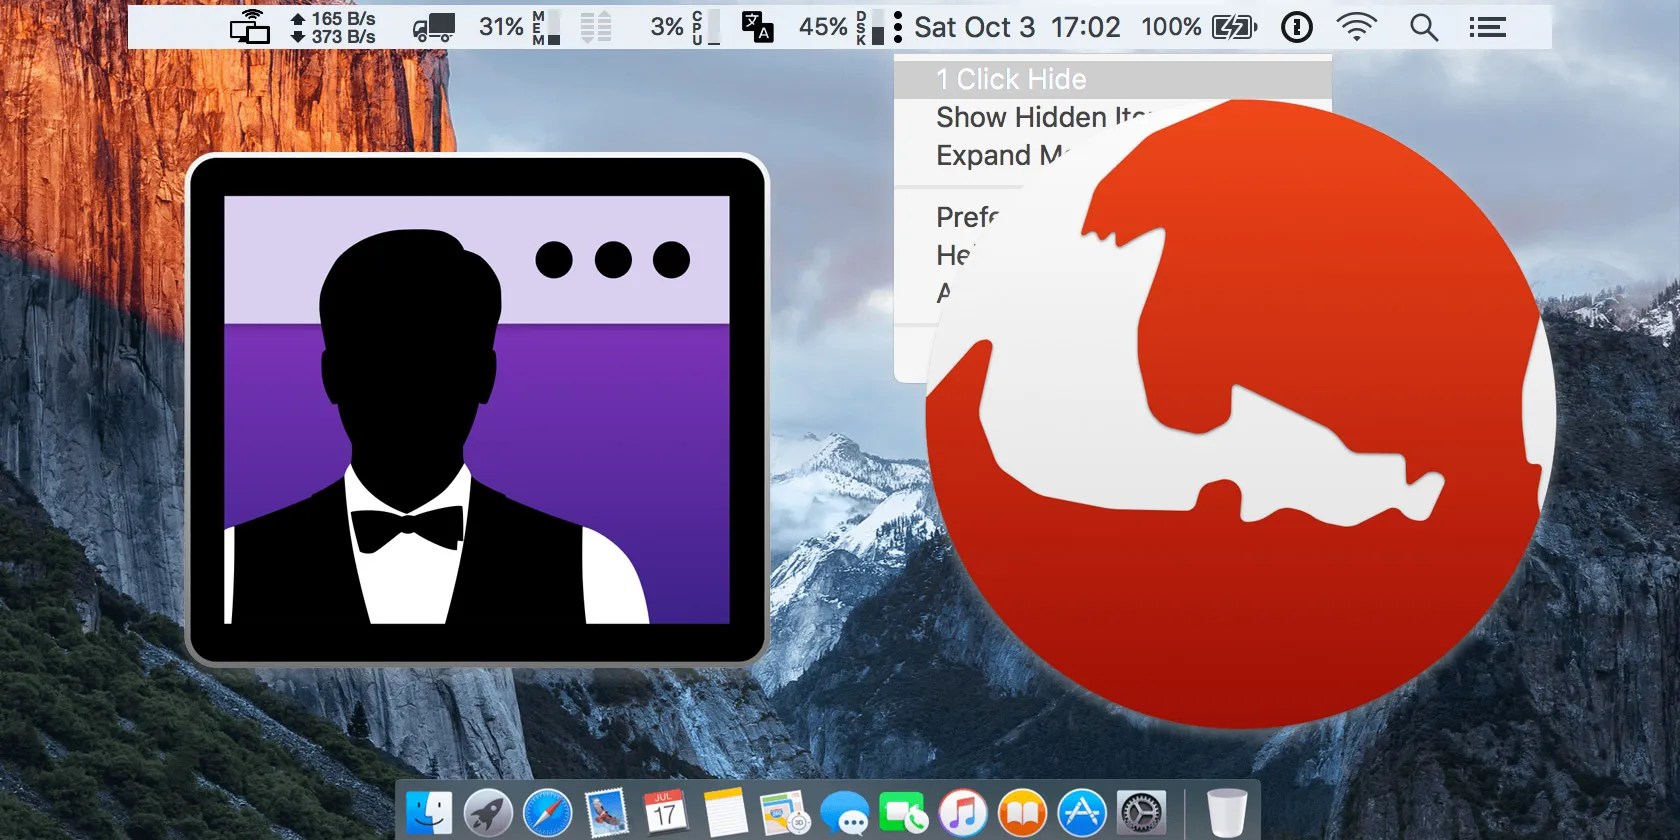This screenshot has width=1680, height=840.
Task: Open the network speed 165 B/s monitor
Action: tap(333, 27)
